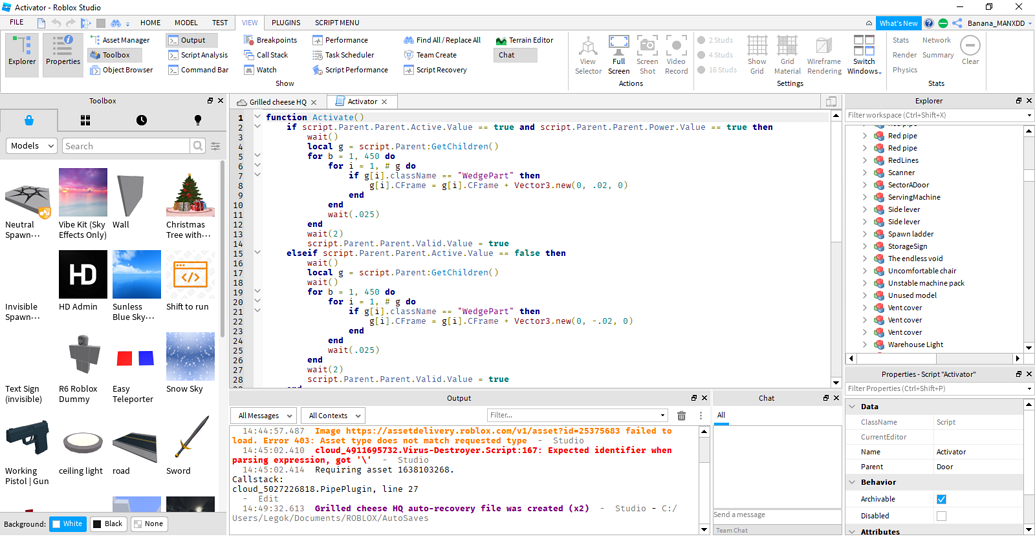The image size is (1035, 540).
Task: Clear the Output window with trash icon
Action: [682, 415]
